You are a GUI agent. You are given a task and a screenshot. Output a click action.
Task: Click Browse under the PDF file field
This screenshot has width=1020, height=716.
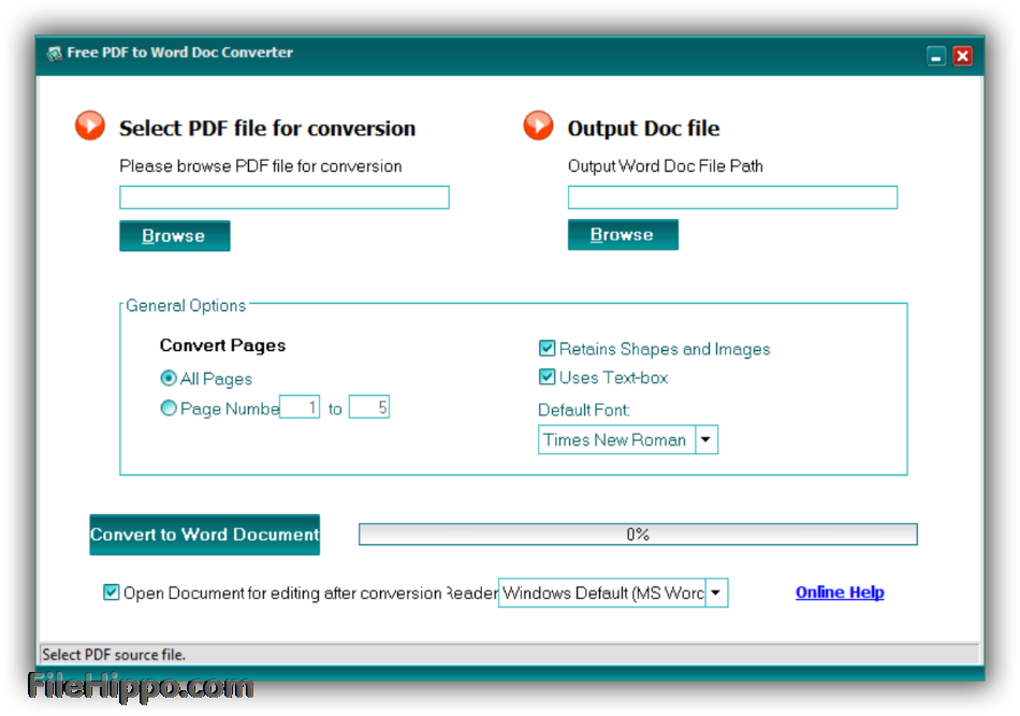click(174, 236)
